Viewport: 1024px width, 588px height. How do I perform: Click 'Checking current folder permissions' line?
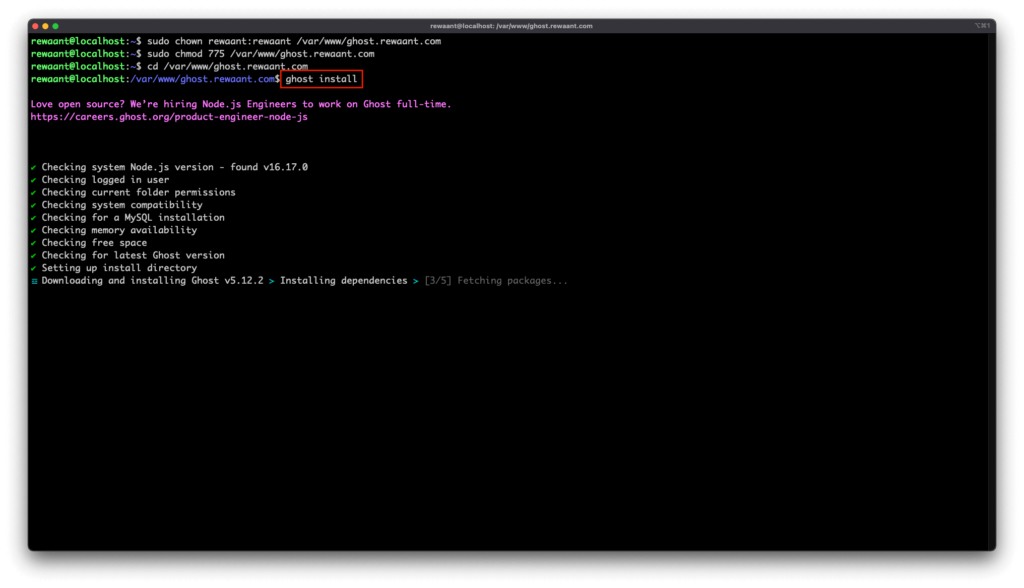[x=138, y=192]
